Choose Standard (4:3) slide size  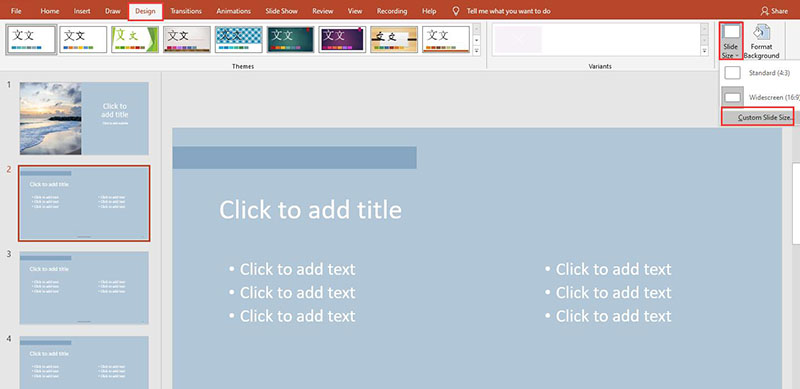click(760, 73)
